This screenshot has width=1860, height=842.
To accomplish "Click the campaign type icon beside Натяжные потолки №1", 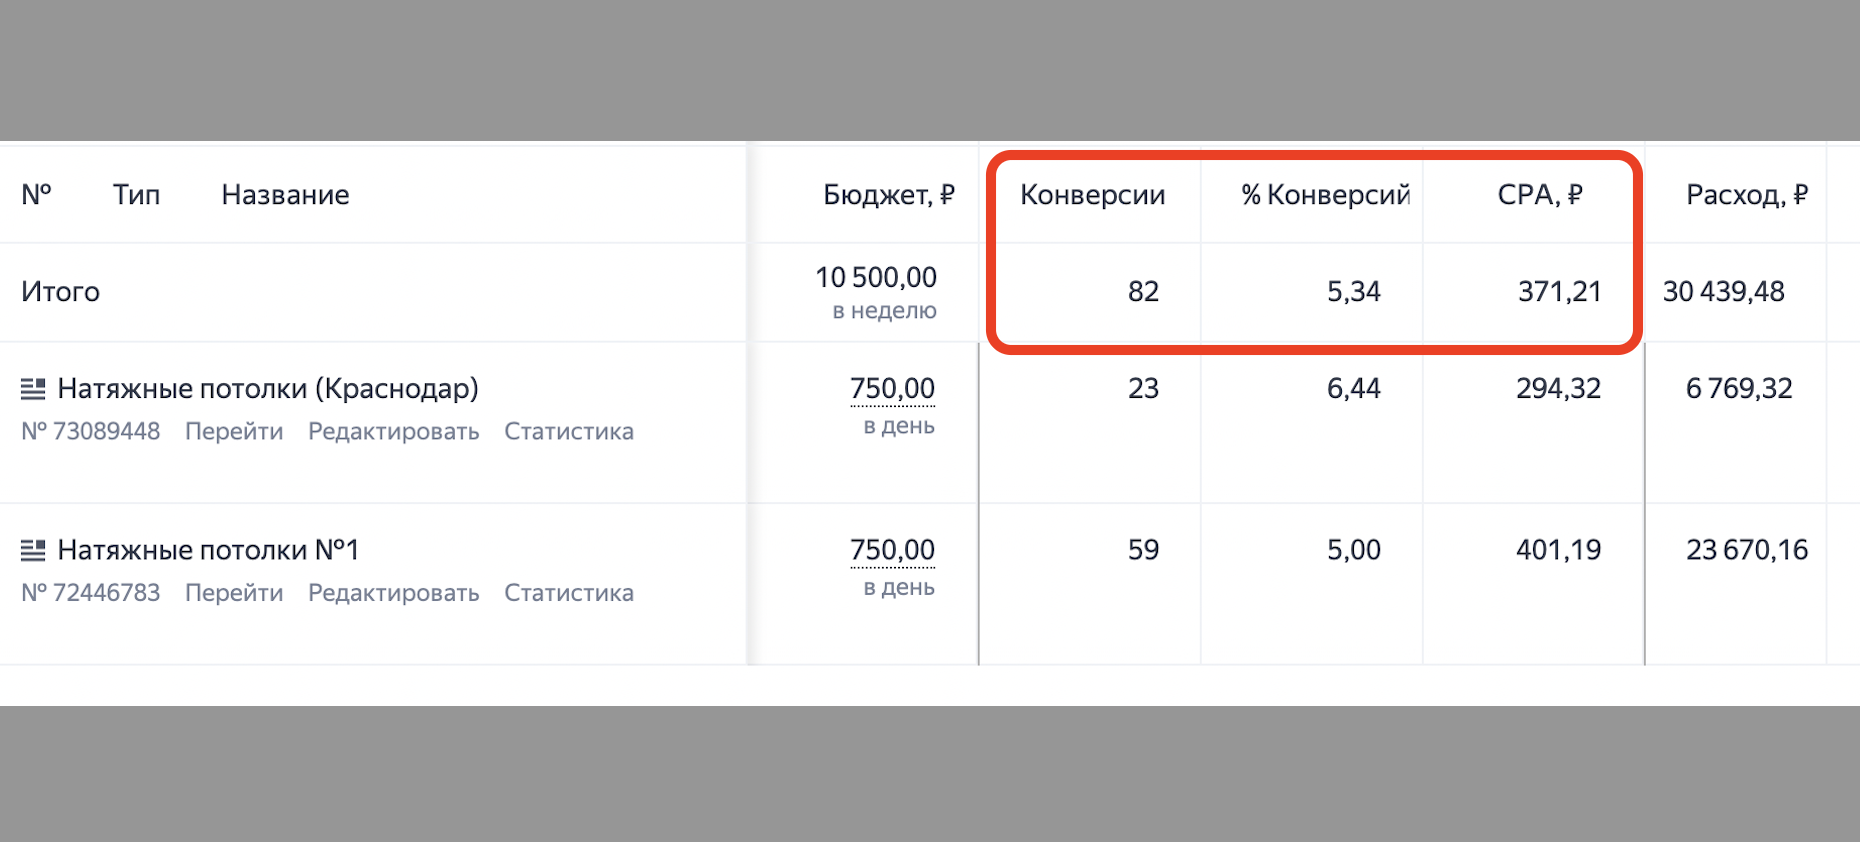I will pyautogui.click(x=35, y=549).
